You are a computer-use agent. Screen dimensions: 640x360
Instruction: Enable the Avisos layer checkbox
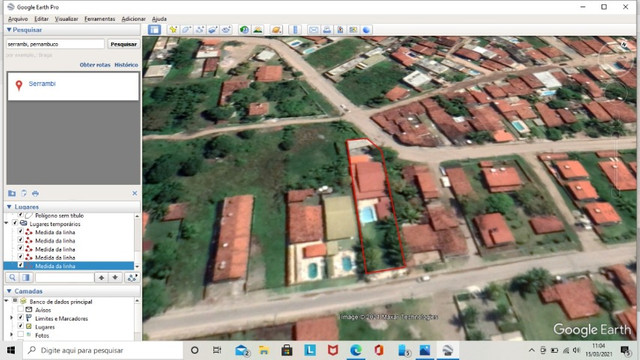click(x=20, y=310)
